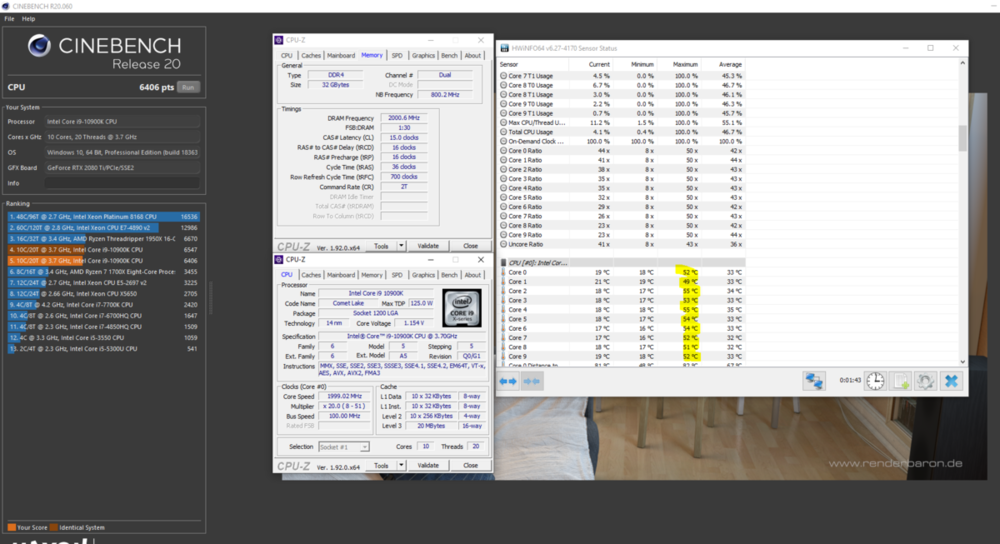Switch to Mainboard tab in lower CPU-Z
The height and width of the screenshot is (544, 1000).
click(x=341, y=275)
